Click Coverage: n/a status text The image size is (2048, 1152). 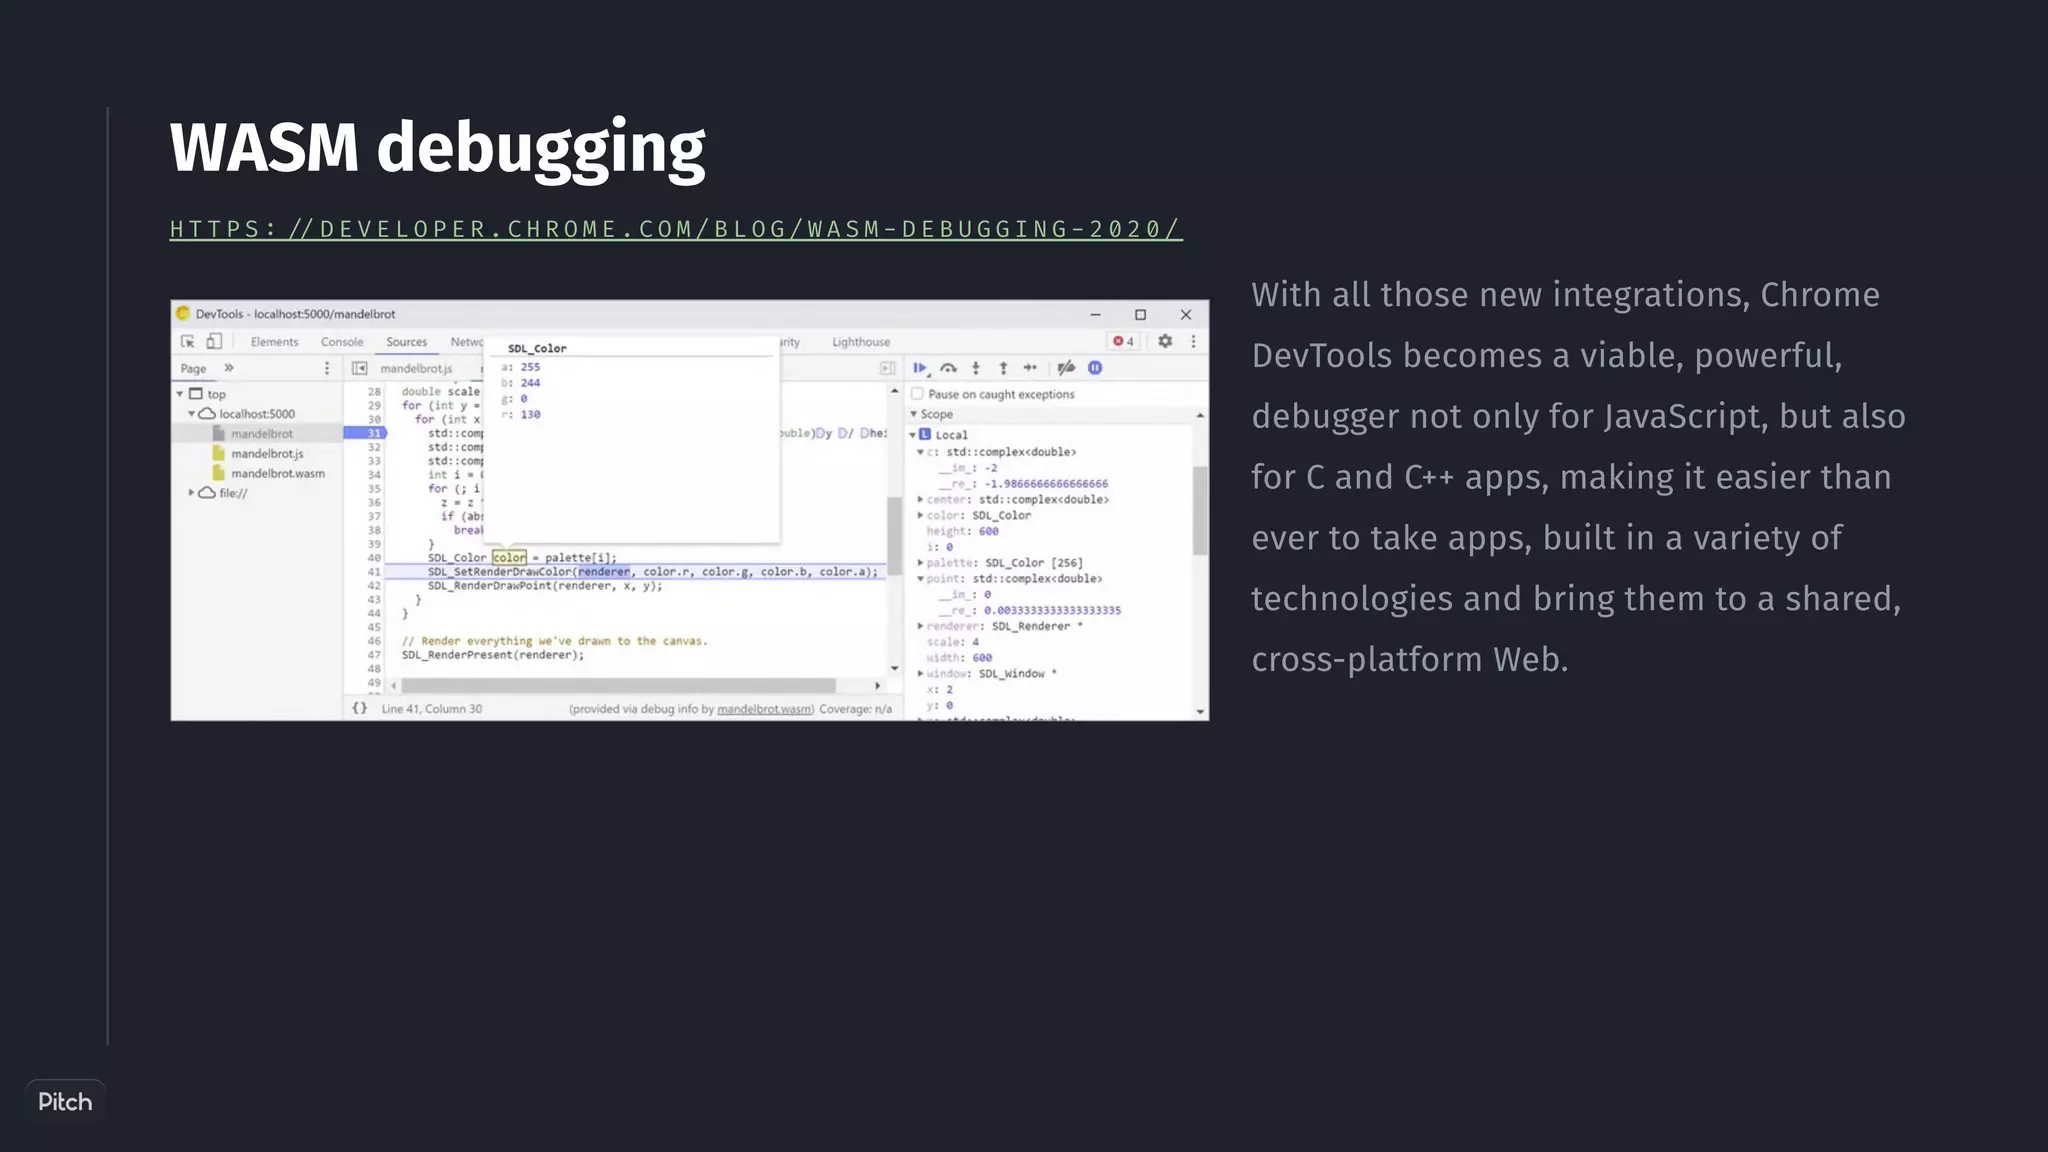point(856,709)
